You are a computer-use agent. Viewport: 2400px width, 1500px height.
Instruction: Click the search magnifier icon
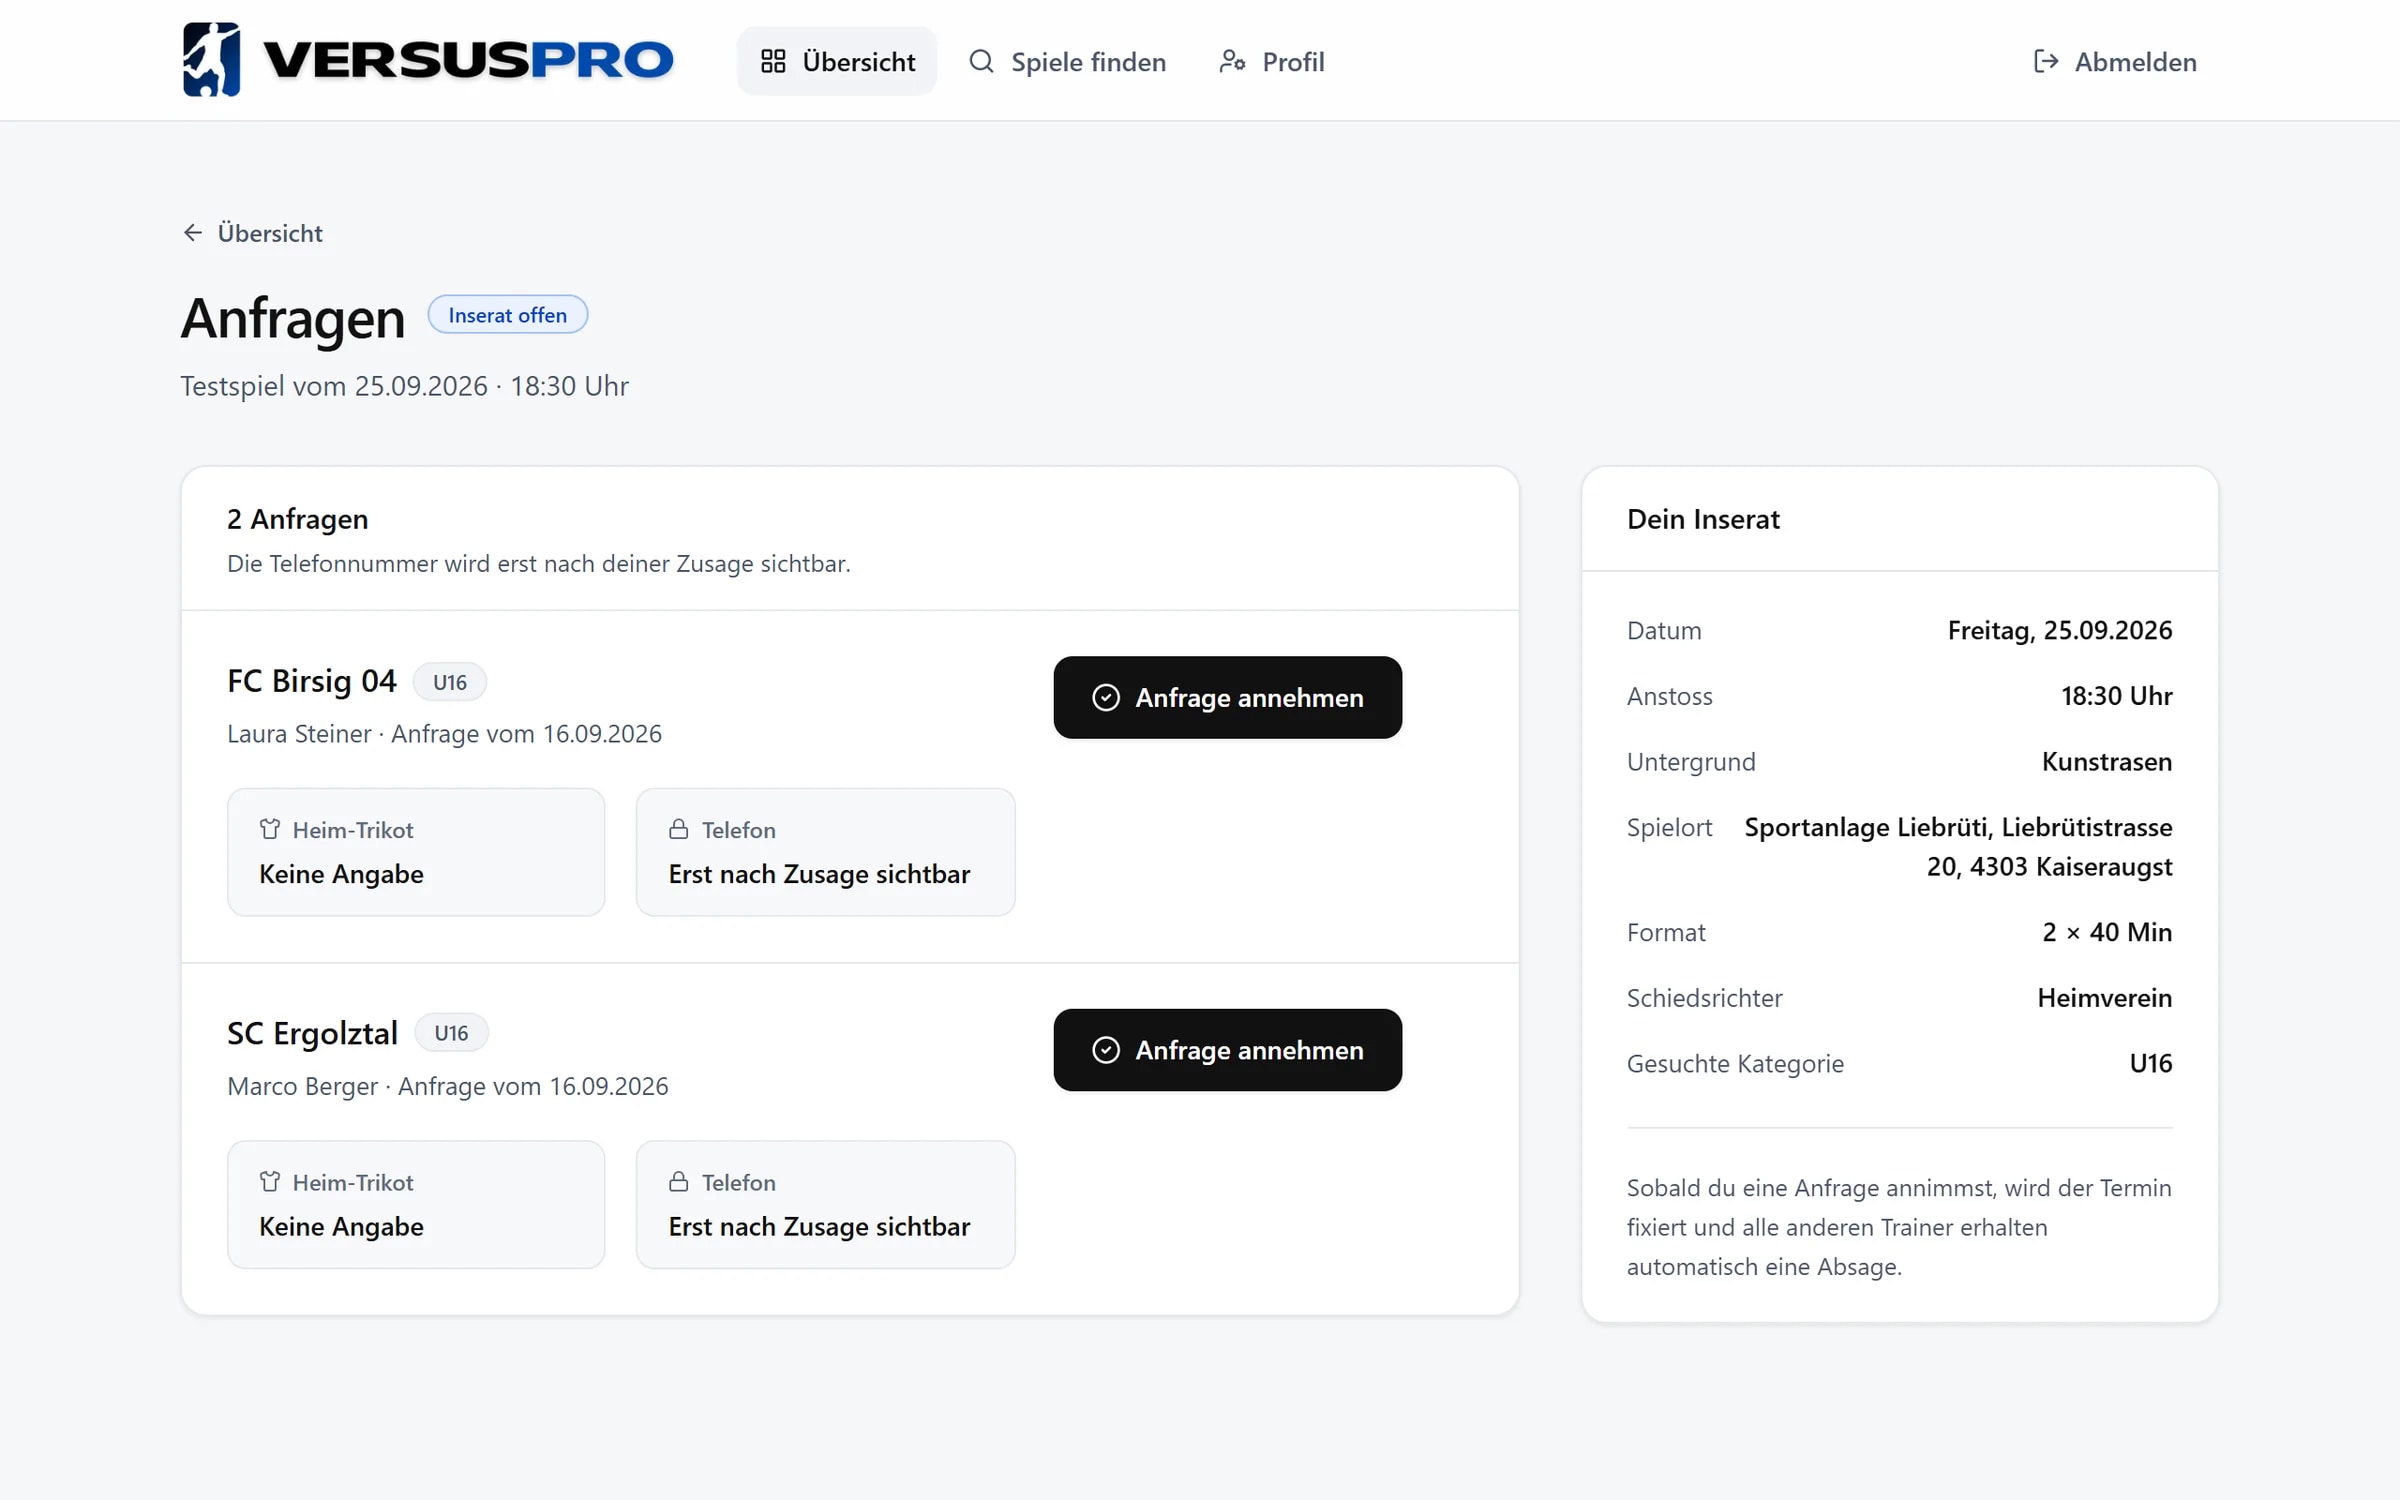pyautogui.click(x=981, y=61)
